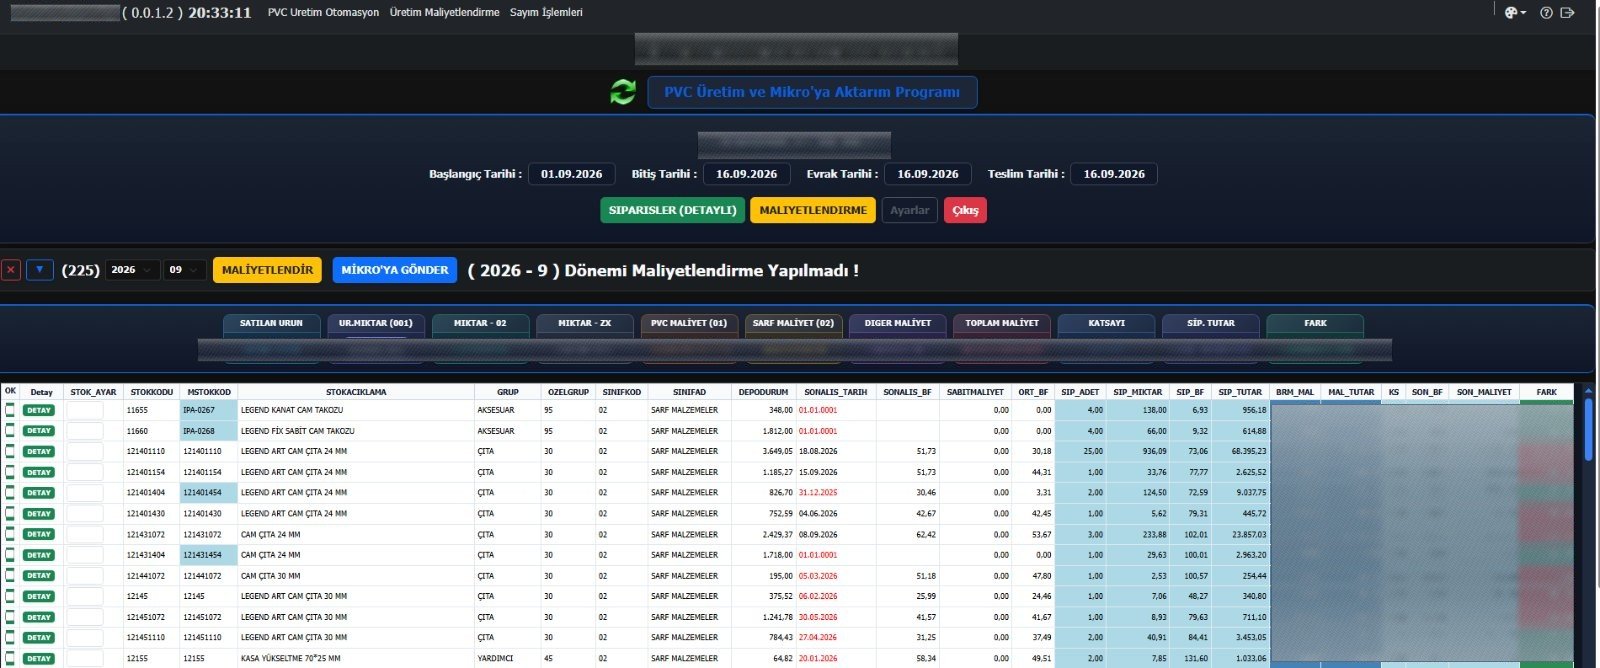Select the PVC MALİYET (01) tab
The image size is (1600, 668).
[689, 324]
